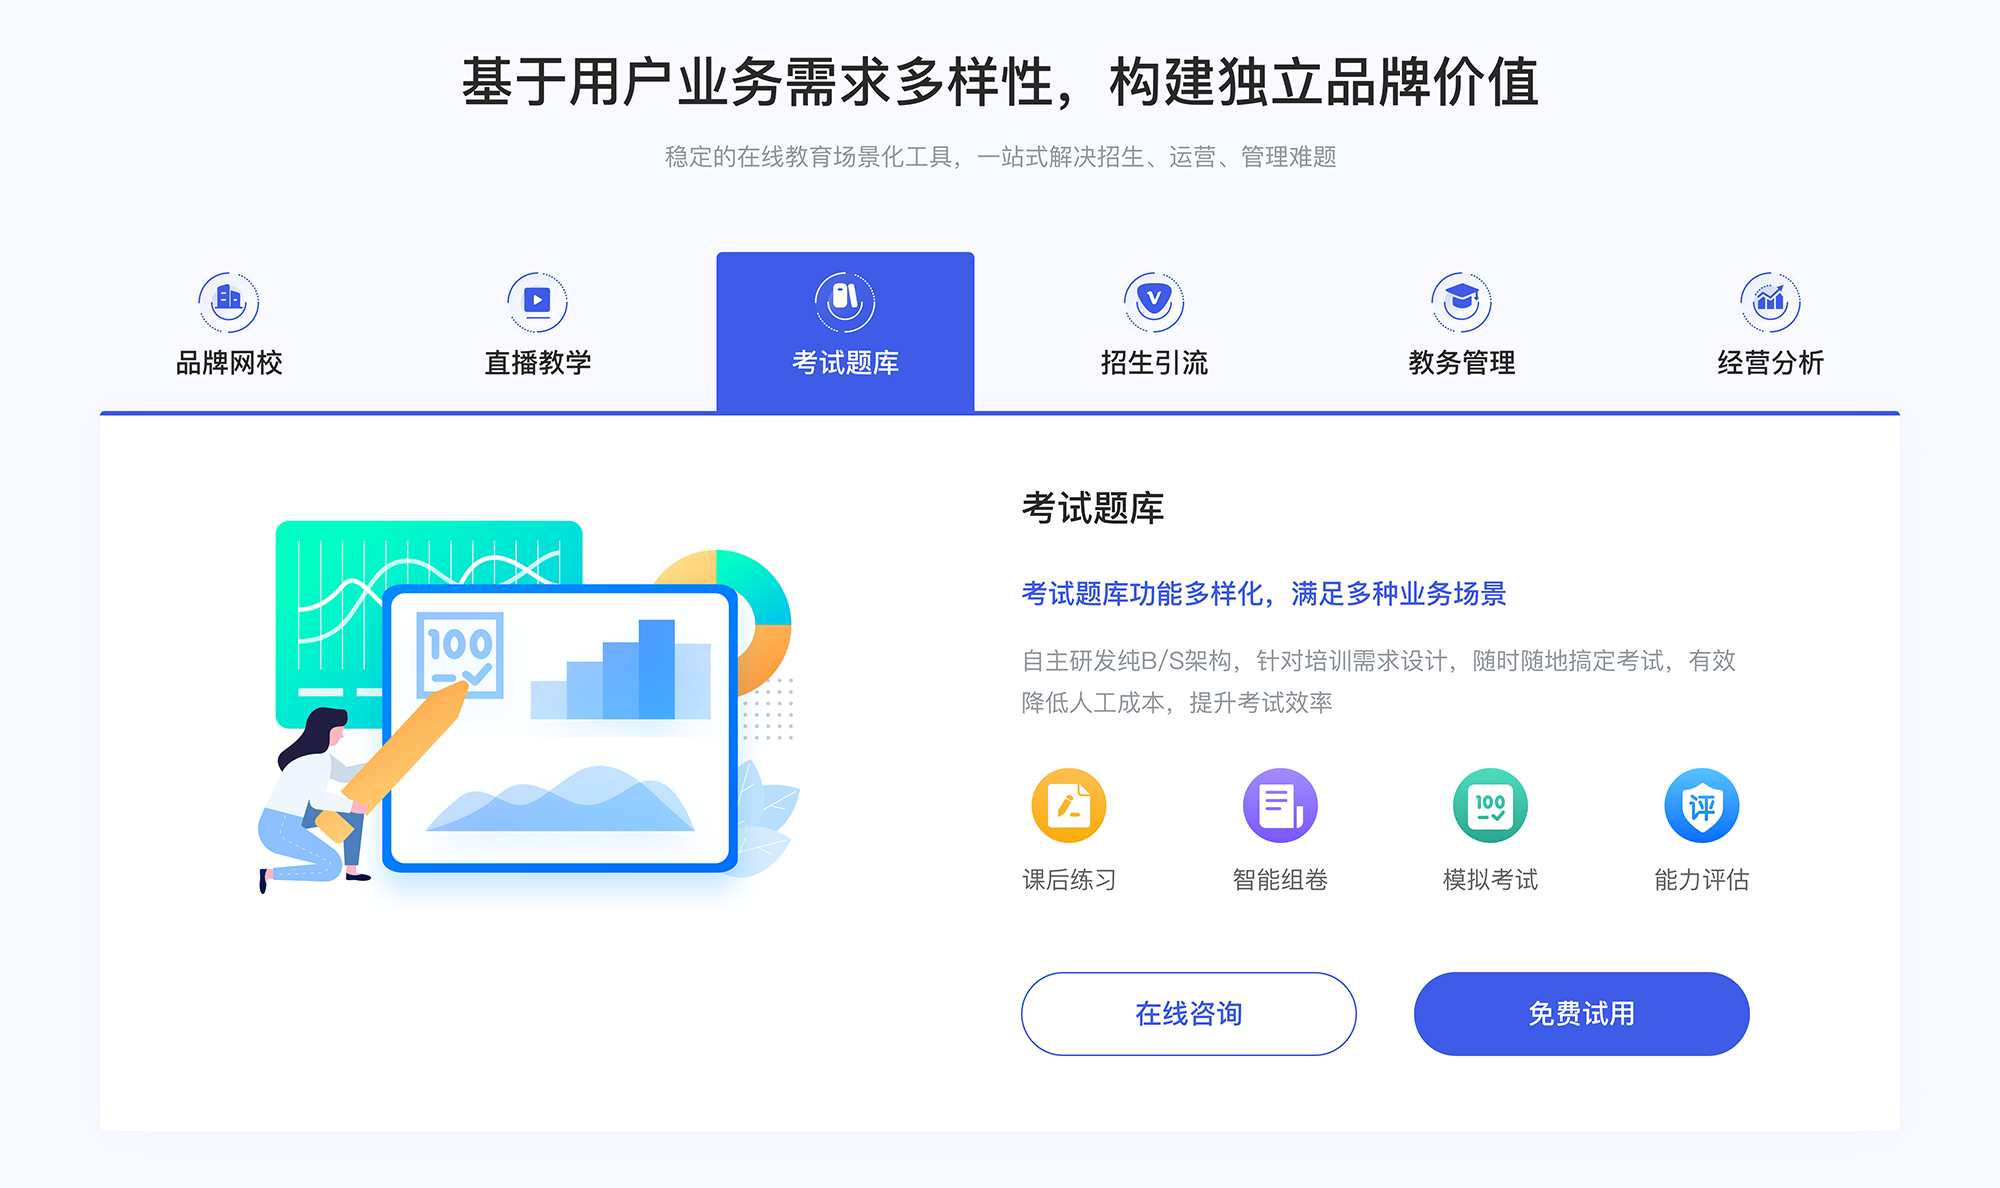
Task: Click the 品牌网校 icon
Action: click(226, 297)
